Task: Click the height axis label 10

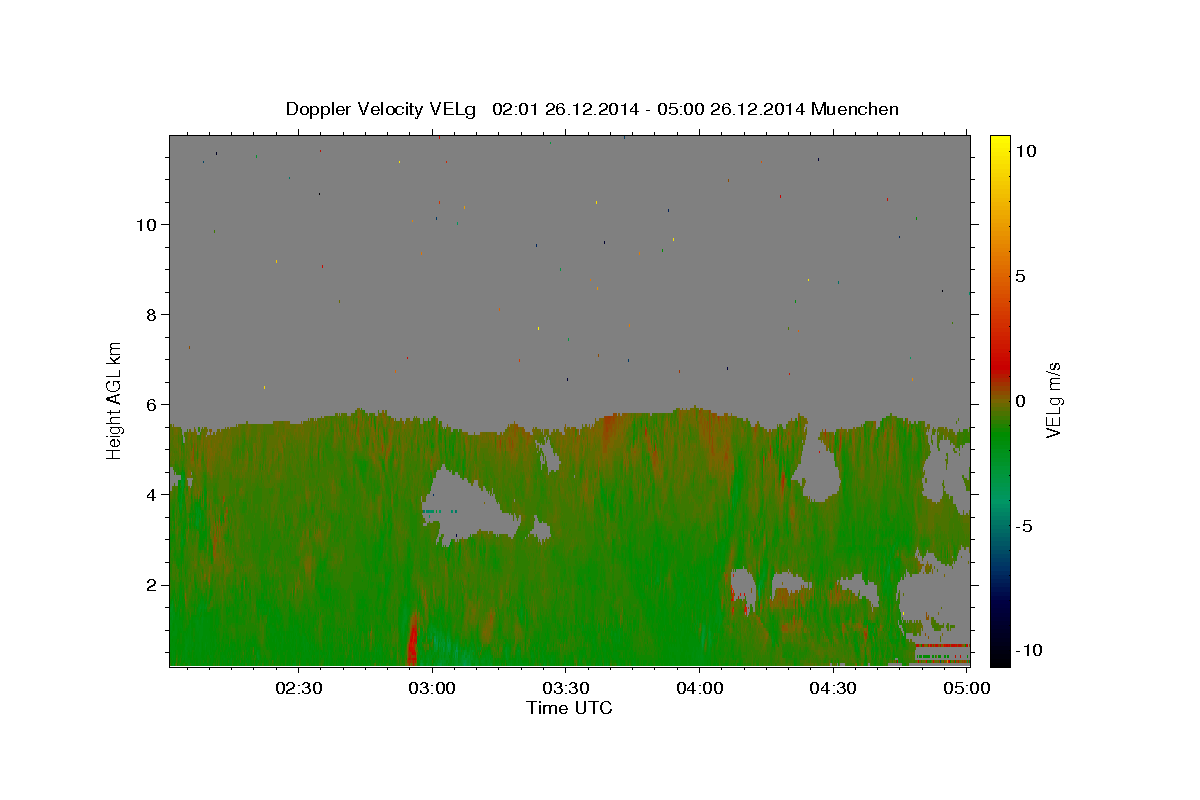Action: [x=148, y=224]
